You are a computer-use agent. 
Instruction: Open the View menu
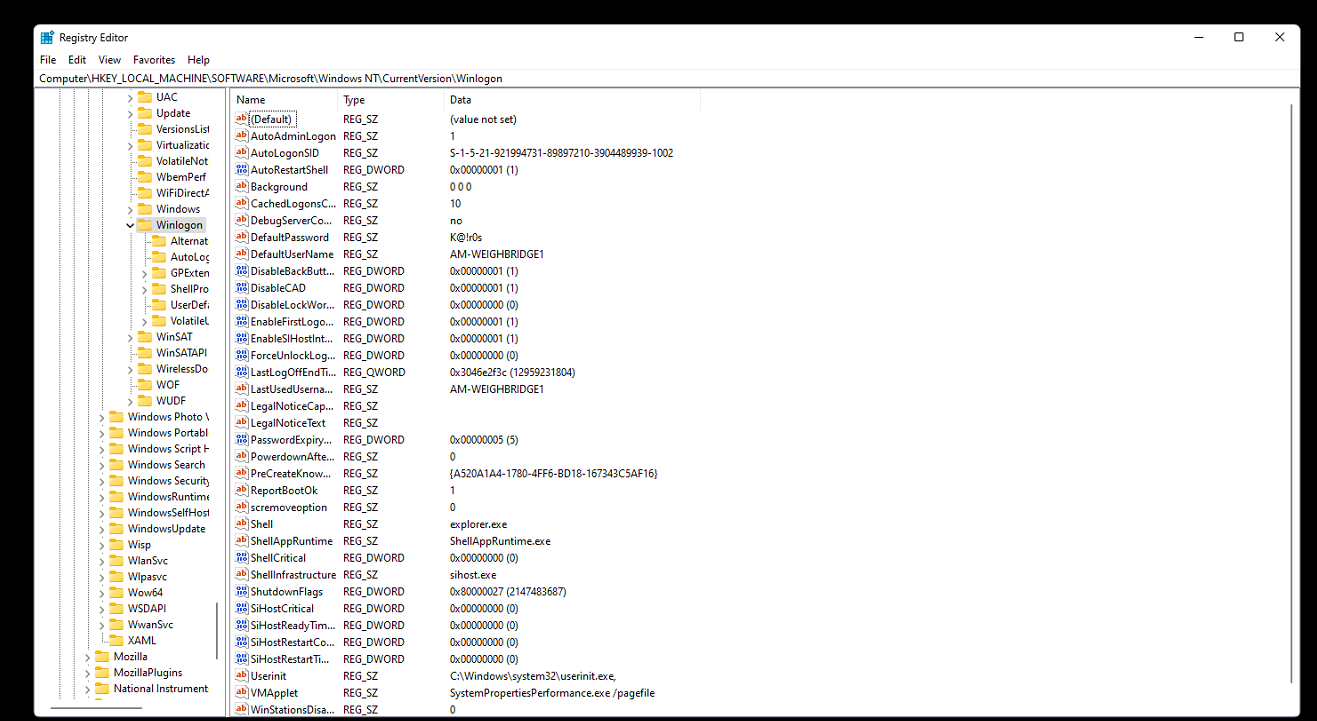coord(110,60)
